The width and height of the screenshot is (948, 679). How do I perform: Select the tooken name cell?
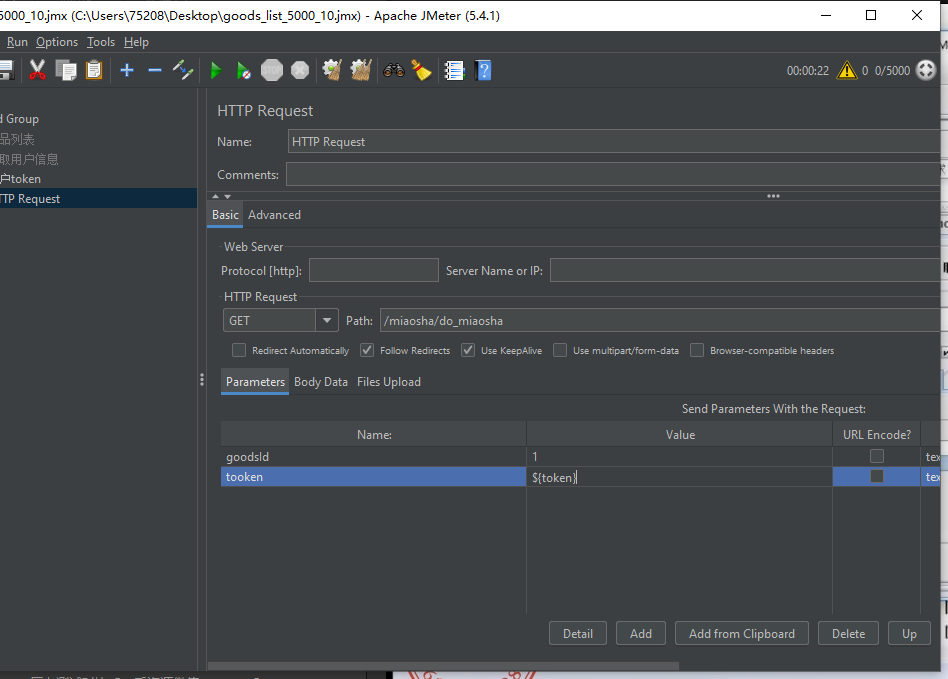click(374, 476)
